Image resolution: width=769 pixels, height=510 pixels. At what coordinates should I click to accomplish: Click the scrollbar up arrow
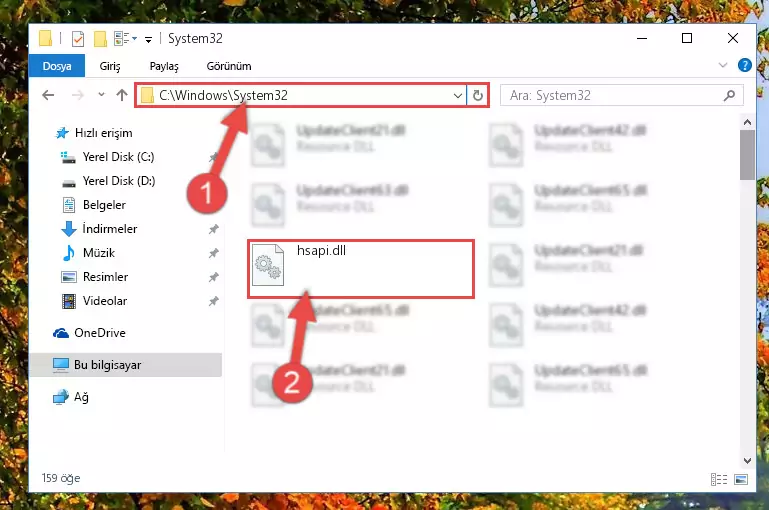point(747,122)
